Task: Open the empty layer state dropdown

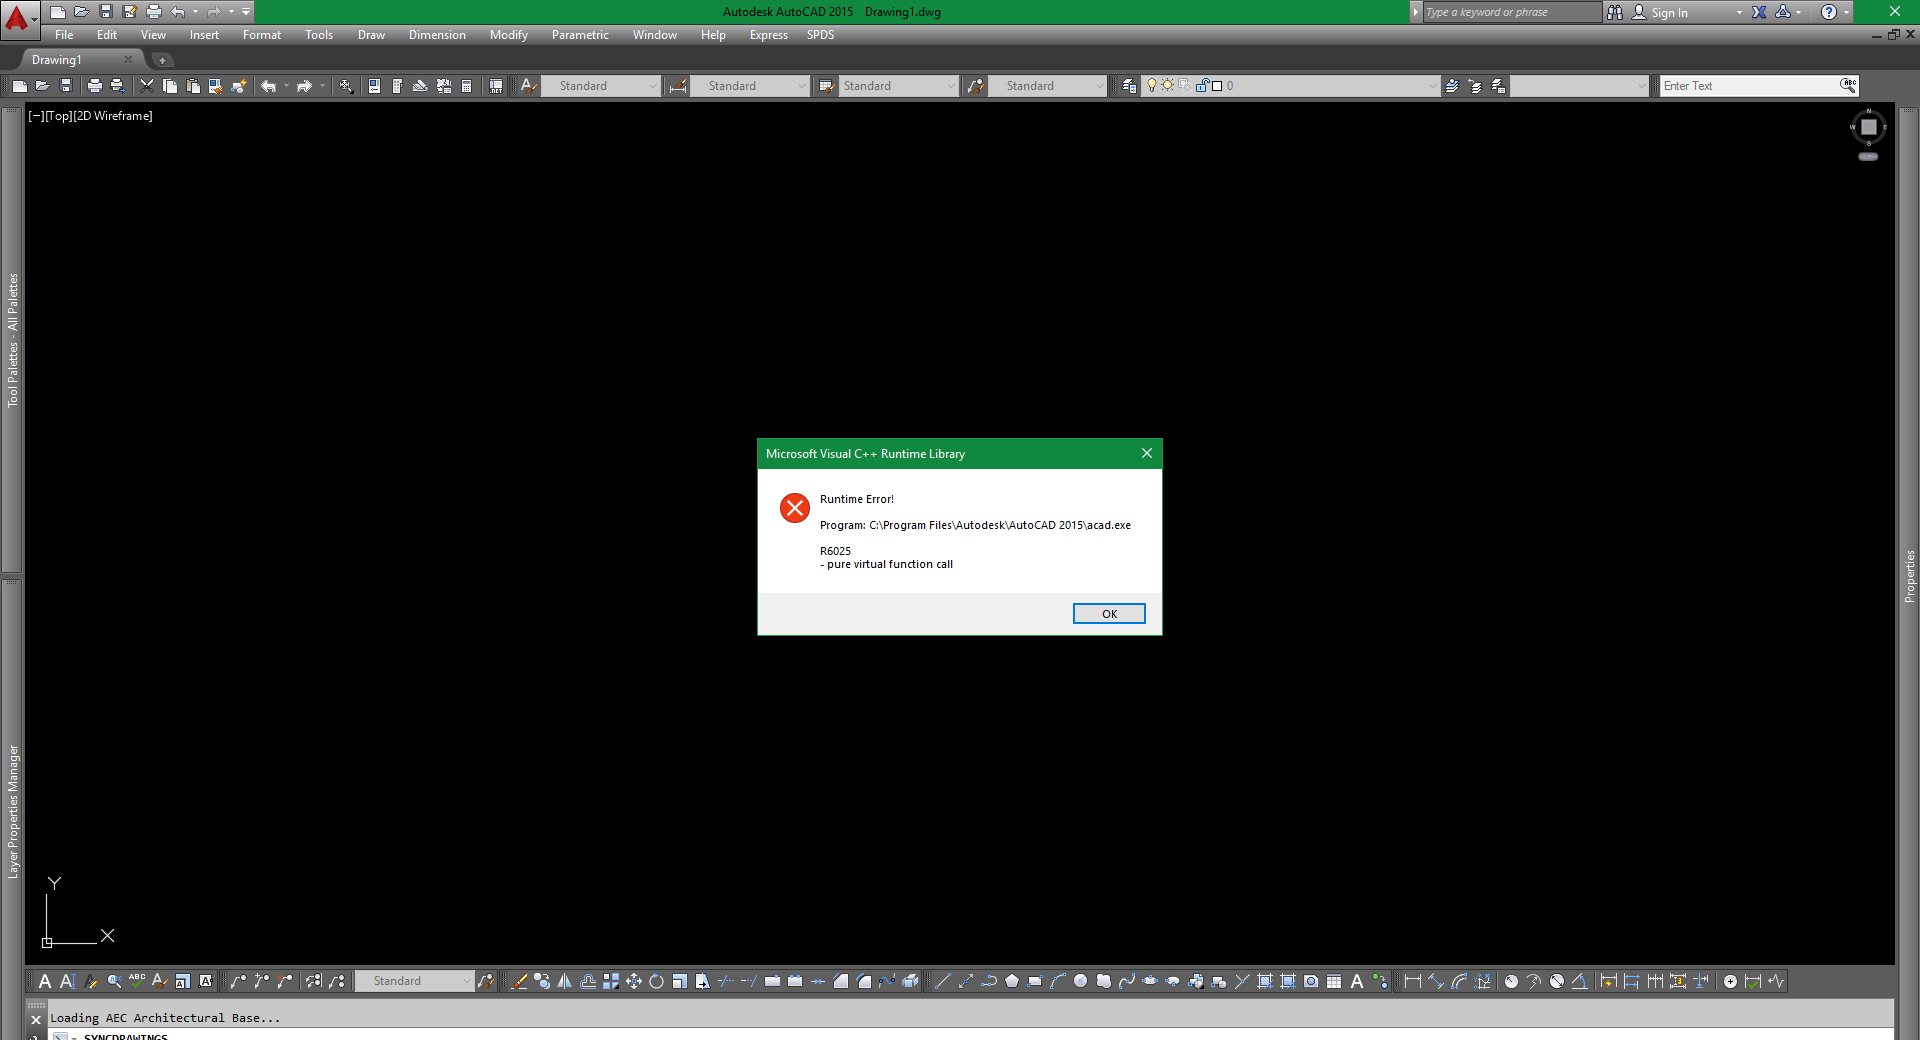Action: pos(1579,86)
